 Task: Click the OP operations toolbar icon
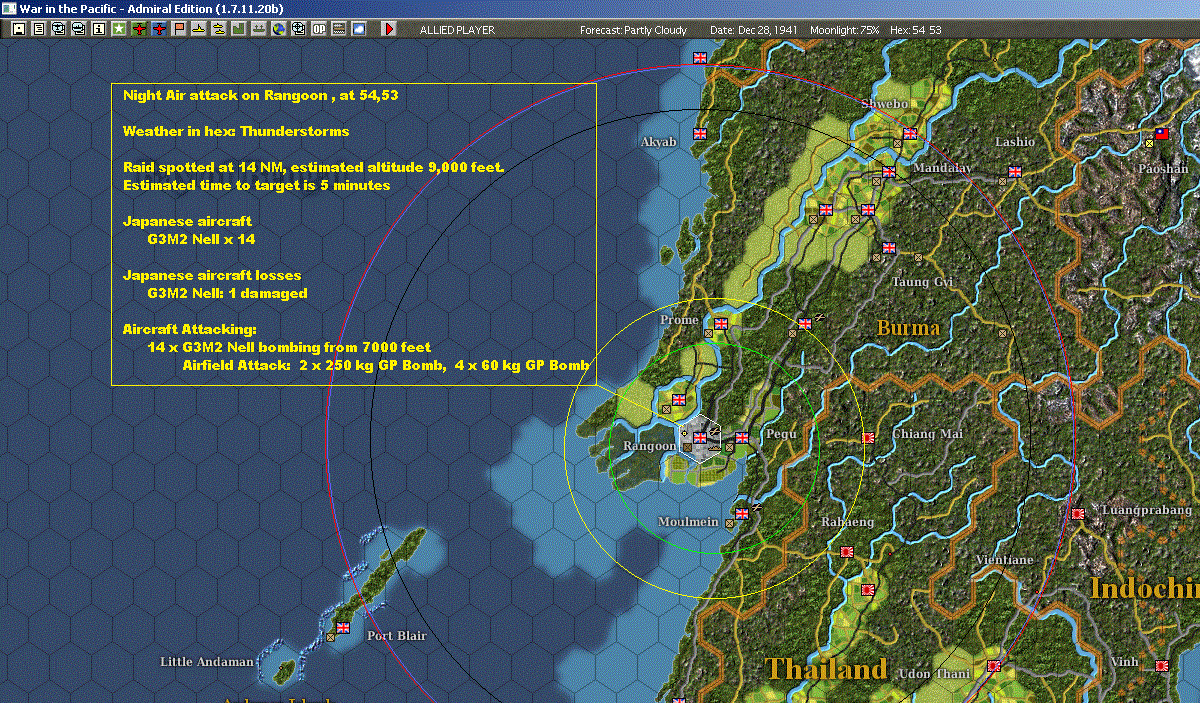(318, 29)
